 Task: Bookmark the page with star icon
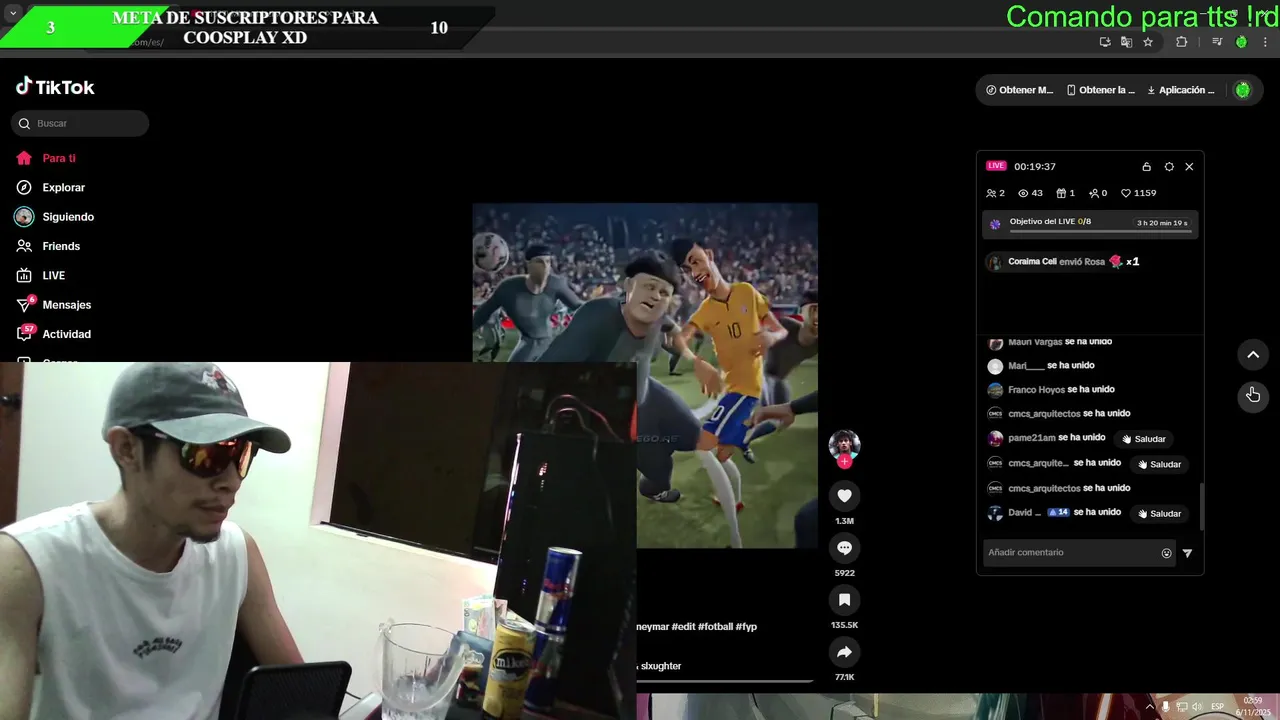pos(1148,42)
